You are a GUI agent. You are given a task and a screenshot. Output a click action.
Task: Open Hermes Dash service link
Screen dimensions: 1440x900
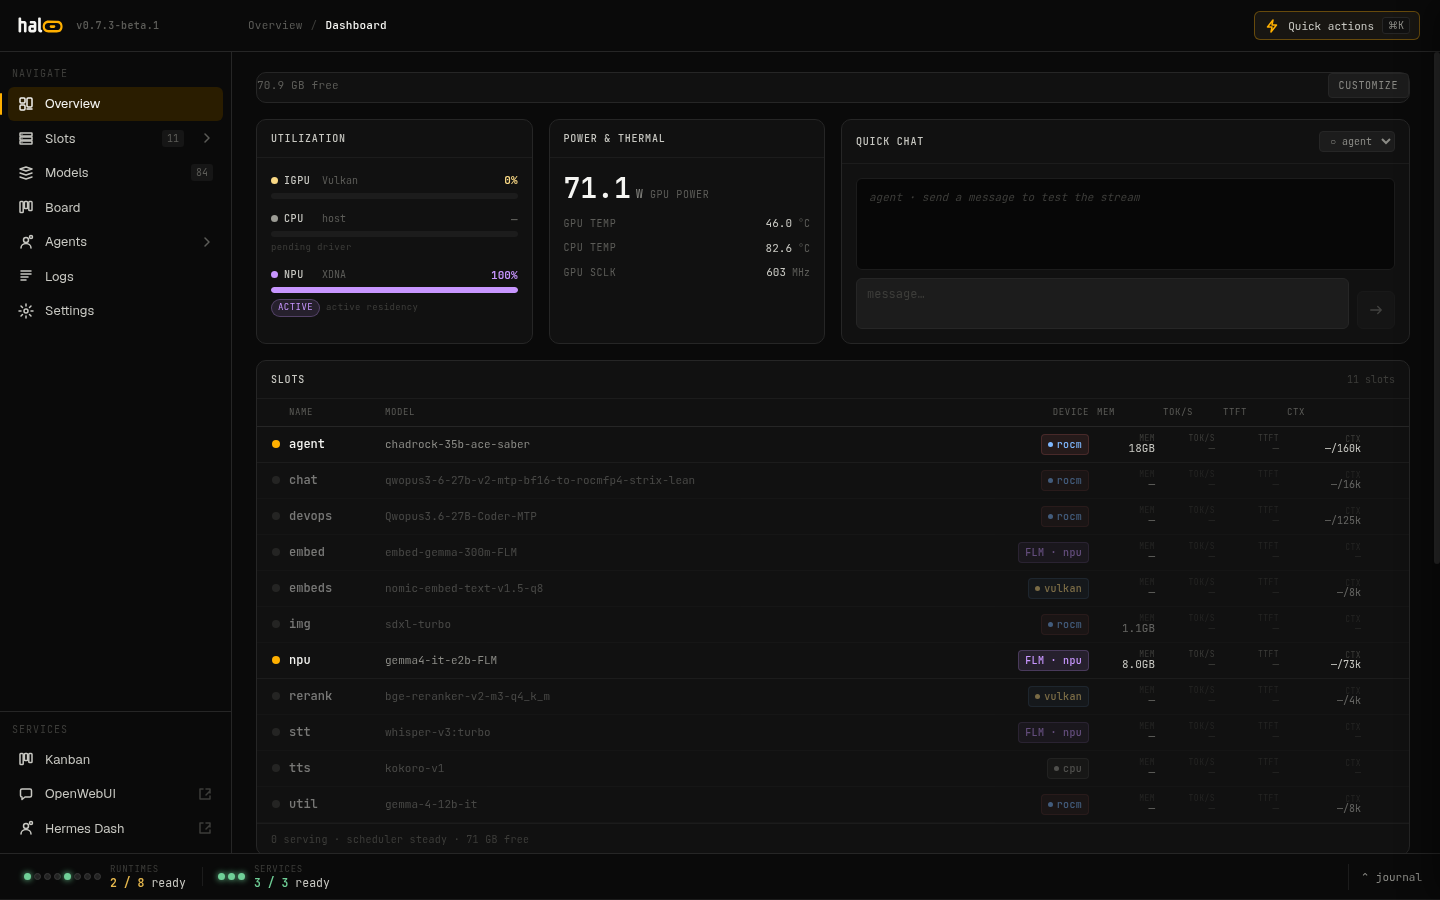[116, 829]
